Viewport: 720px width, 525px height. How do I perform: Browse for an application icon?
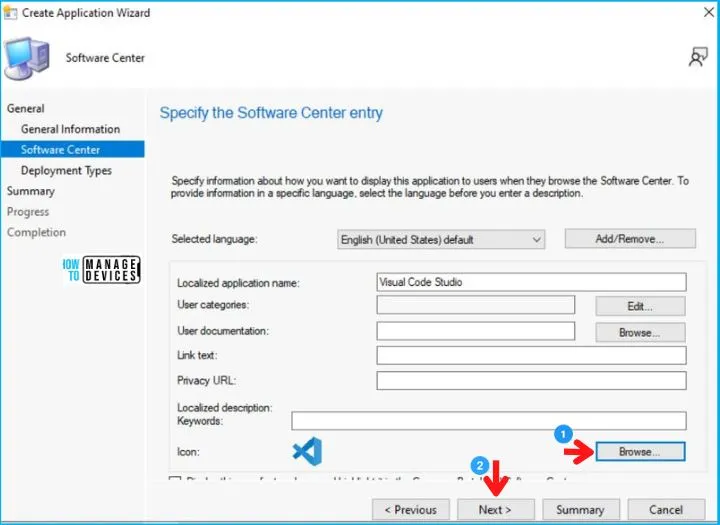click(x=640, y=452)
